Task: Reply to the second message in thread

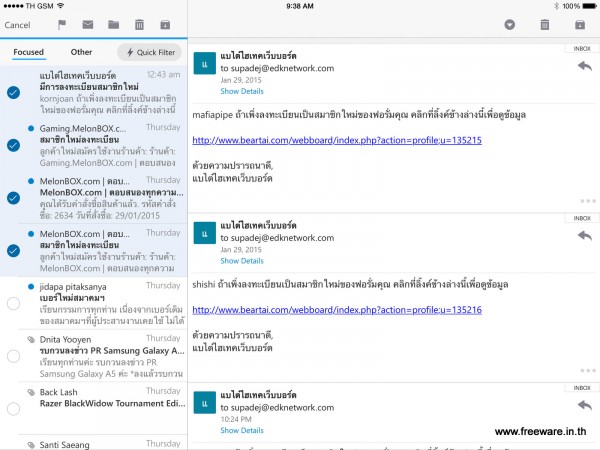Action: [x=584, y=233]
